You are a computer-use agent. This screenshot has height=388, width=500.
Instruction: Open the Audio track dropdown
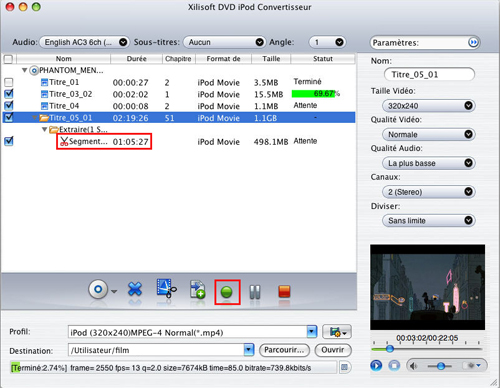coord(84,42)
